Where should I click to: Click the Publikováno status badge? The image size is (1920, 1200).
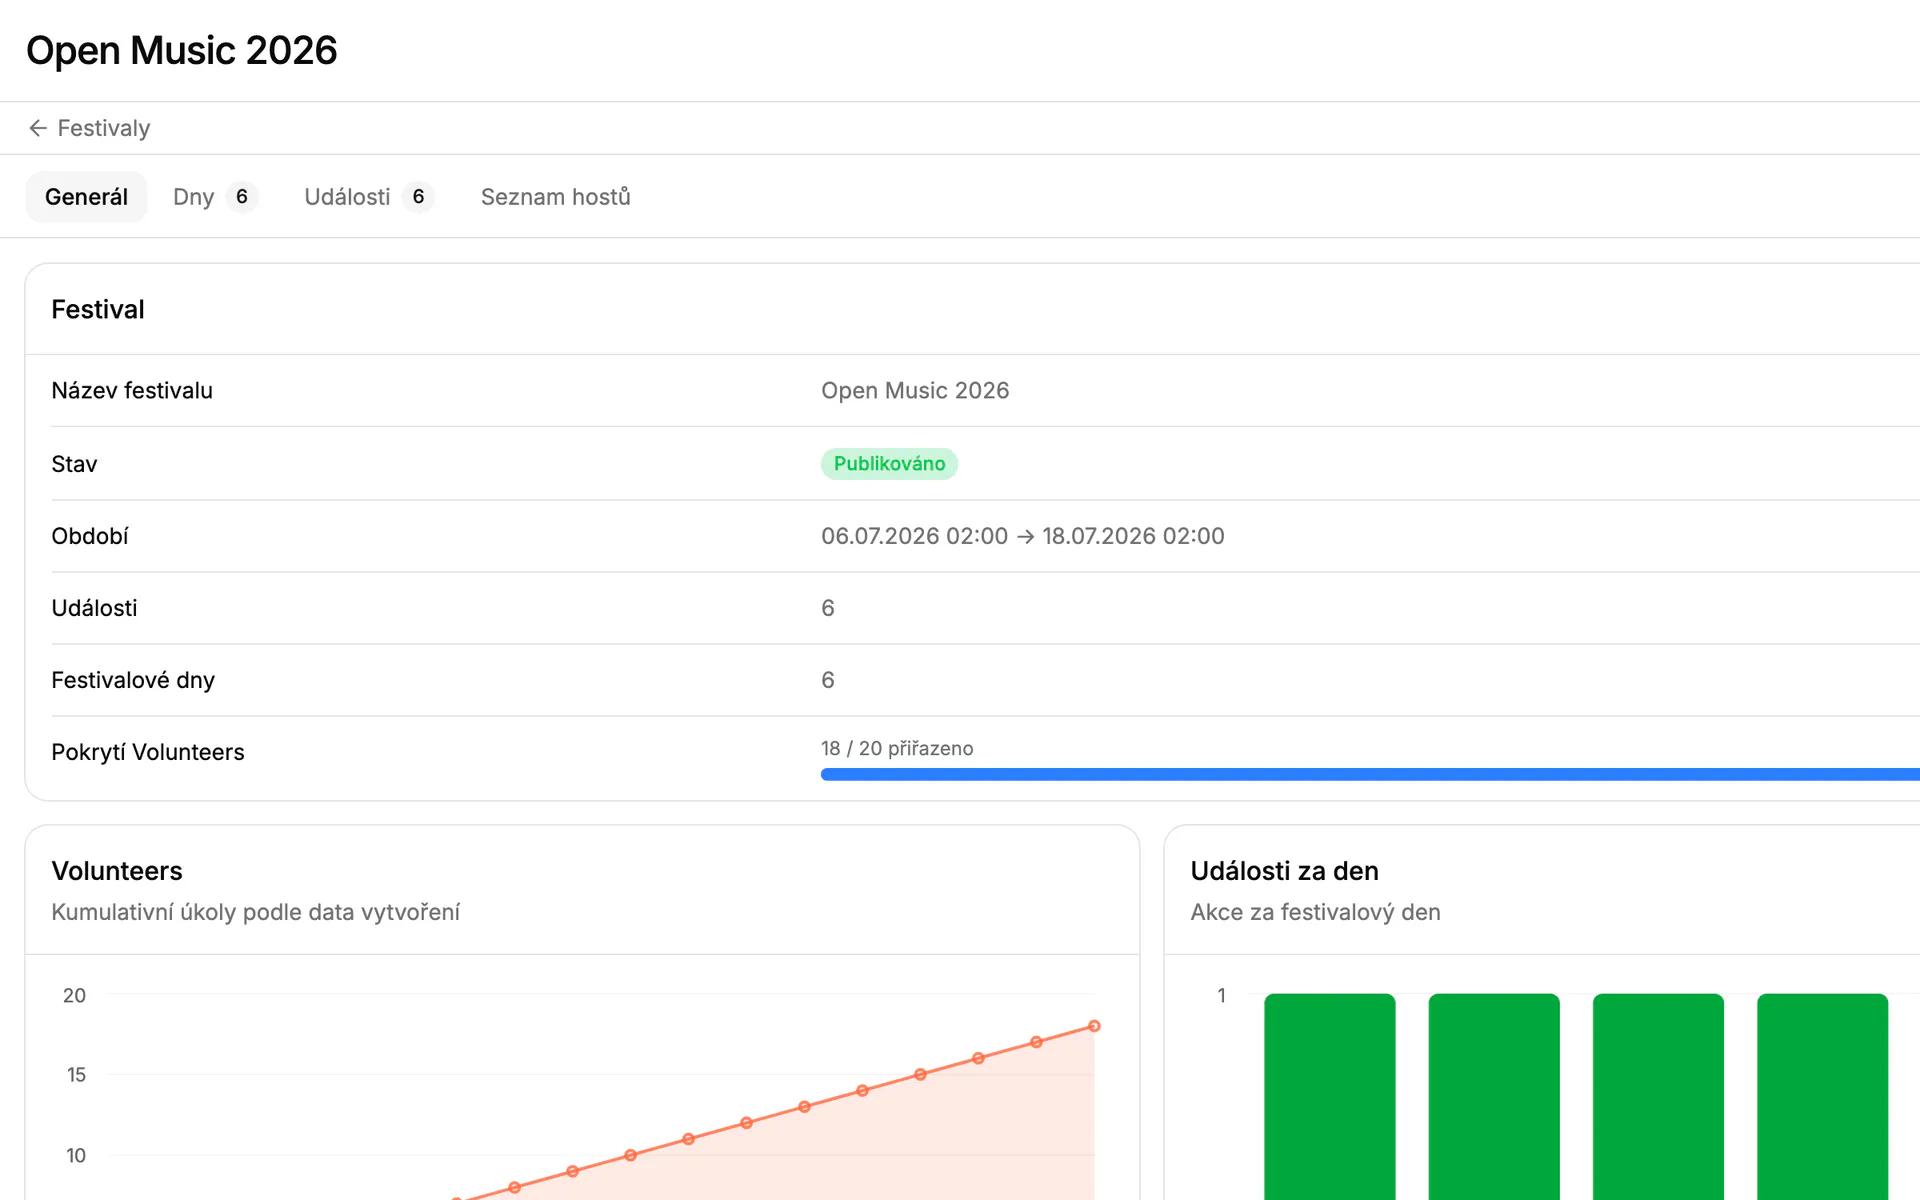889,464
